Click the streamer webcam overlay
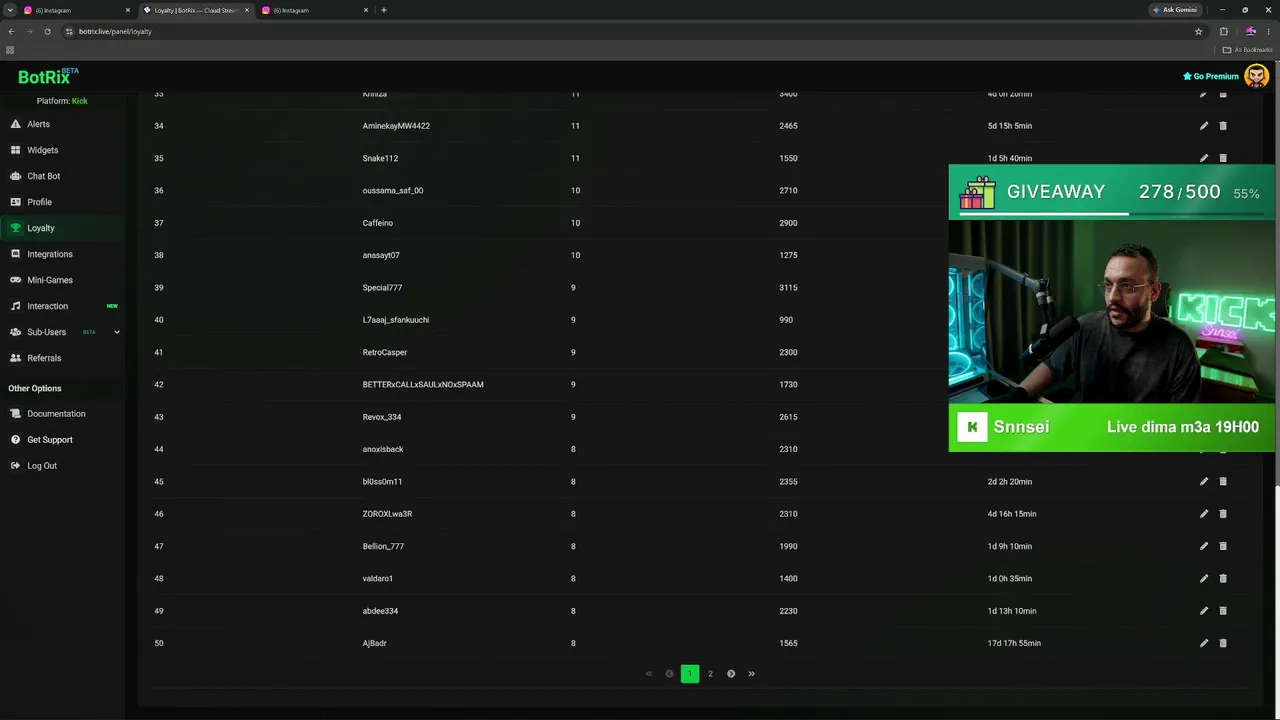1280x720 pixels. pyautogui.click(x=1112, y=311)
